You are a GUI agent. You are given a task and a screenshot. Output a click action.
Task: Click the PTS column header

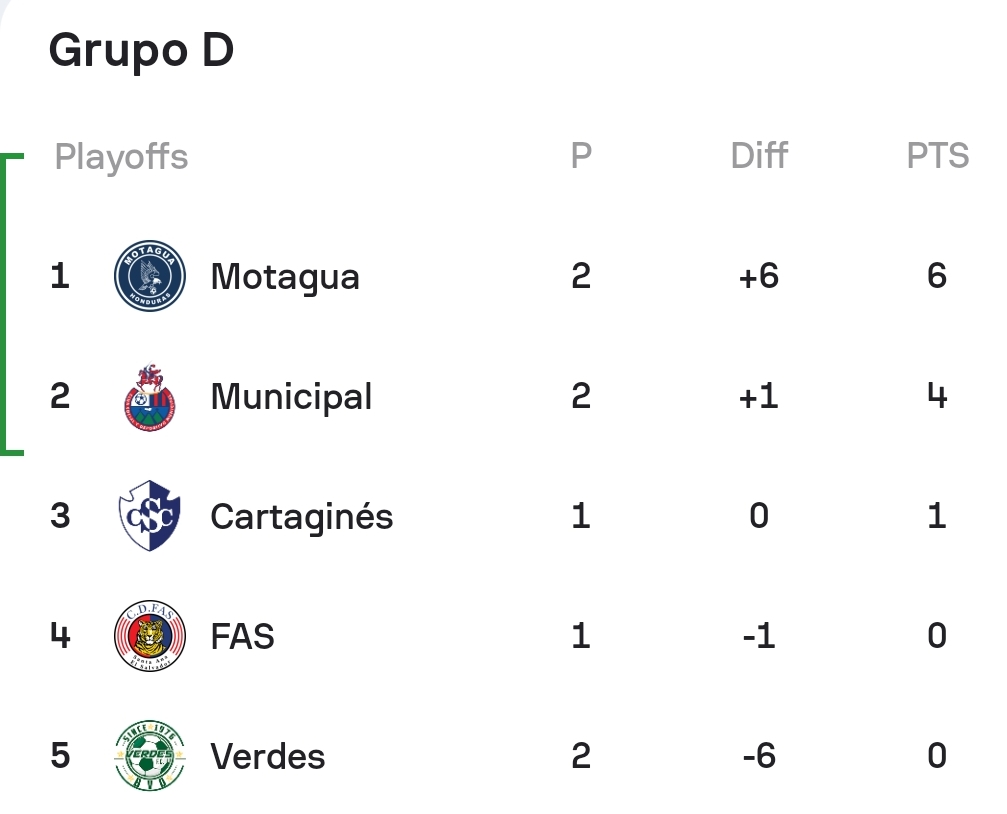click(x=938, y=155)
